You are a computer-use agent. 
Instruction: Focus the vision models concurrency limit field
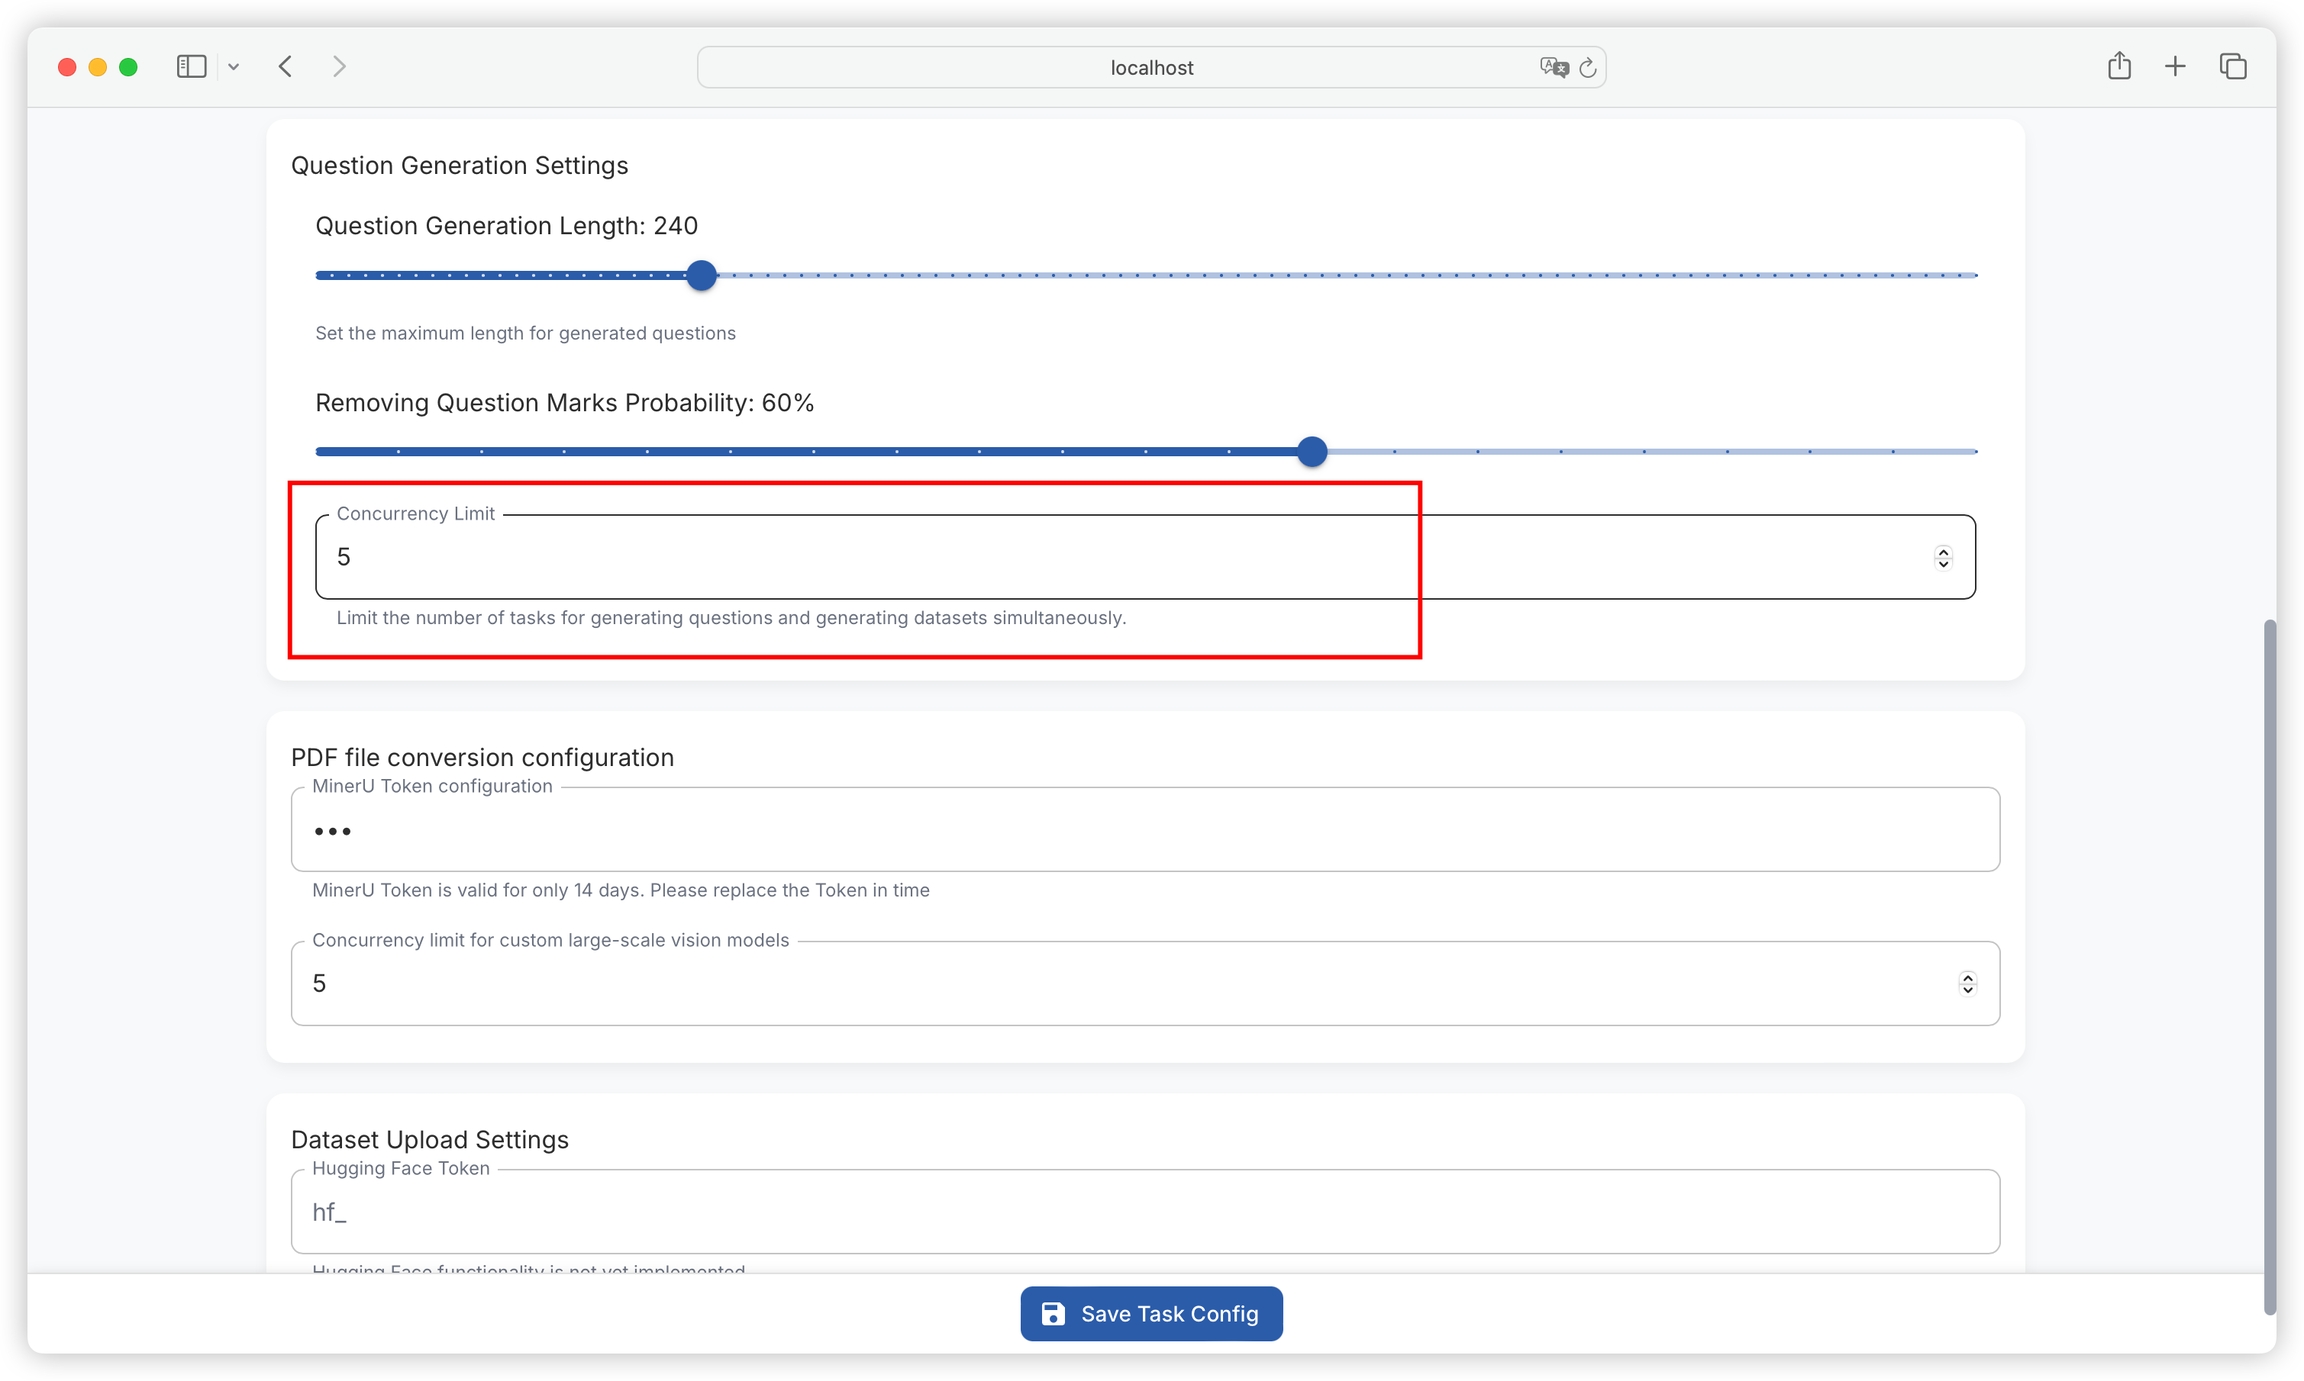[x=1100, y=984]
